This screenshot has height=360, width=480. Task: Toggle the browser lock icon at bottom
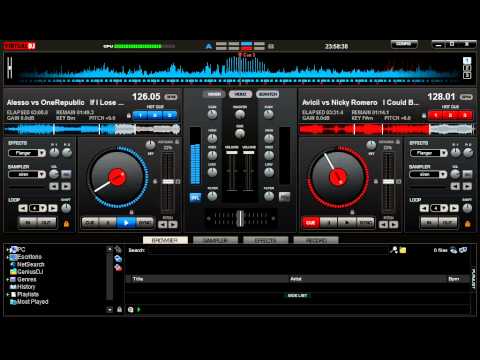click(119, 310)
